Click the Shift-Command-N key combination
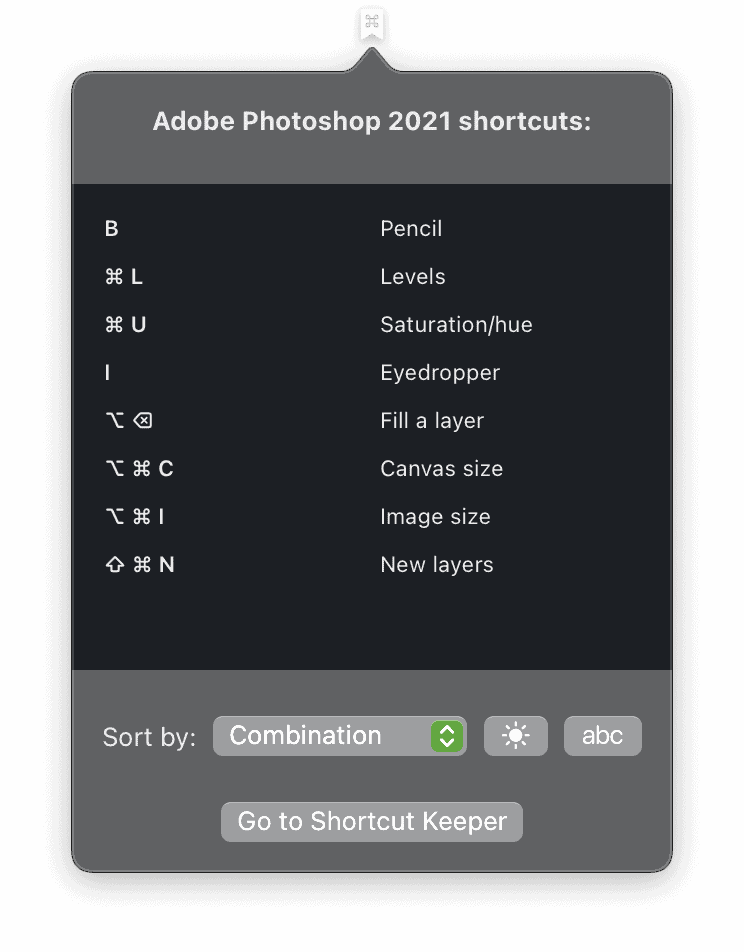This screenshot has height=952, width=744. click(x=139, y=564)
